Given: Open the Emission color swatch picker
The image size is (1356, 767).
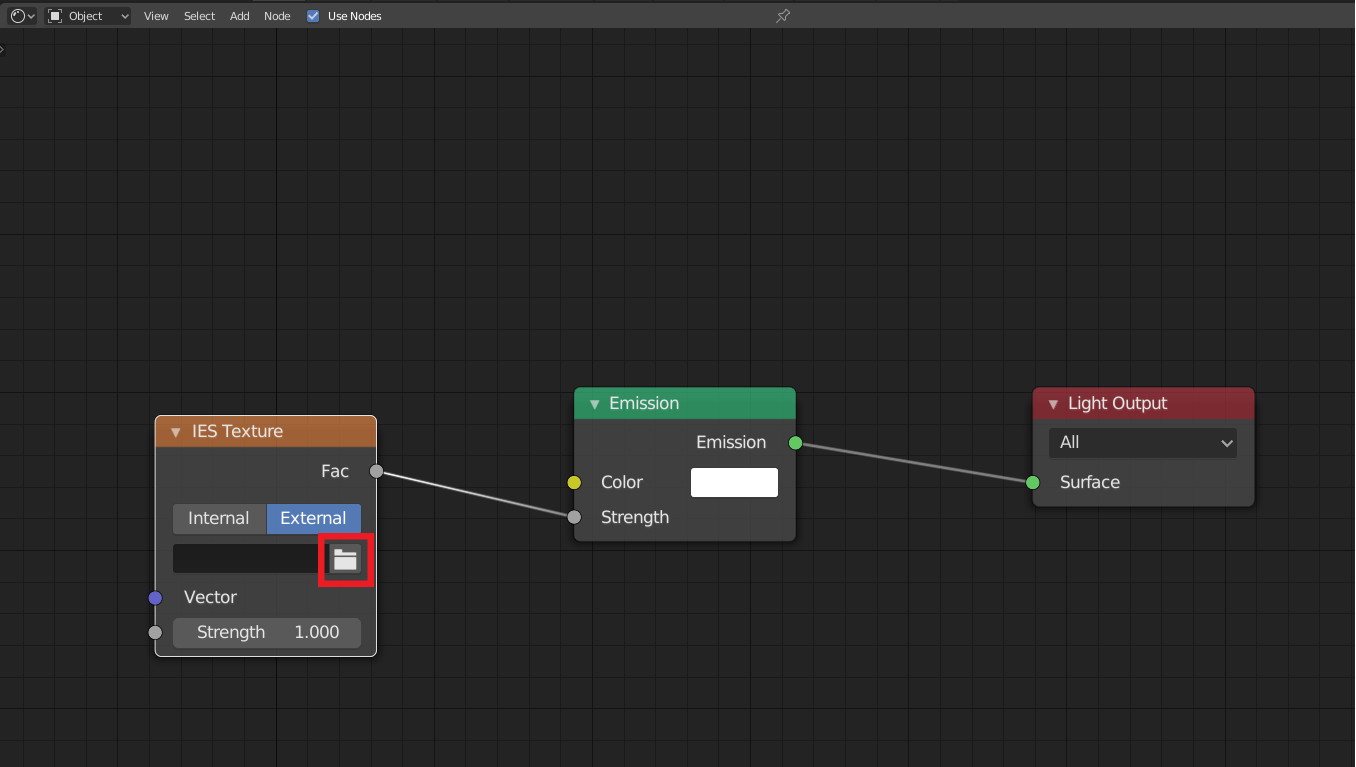Looking at the screenshot, I should pos(734,482).
